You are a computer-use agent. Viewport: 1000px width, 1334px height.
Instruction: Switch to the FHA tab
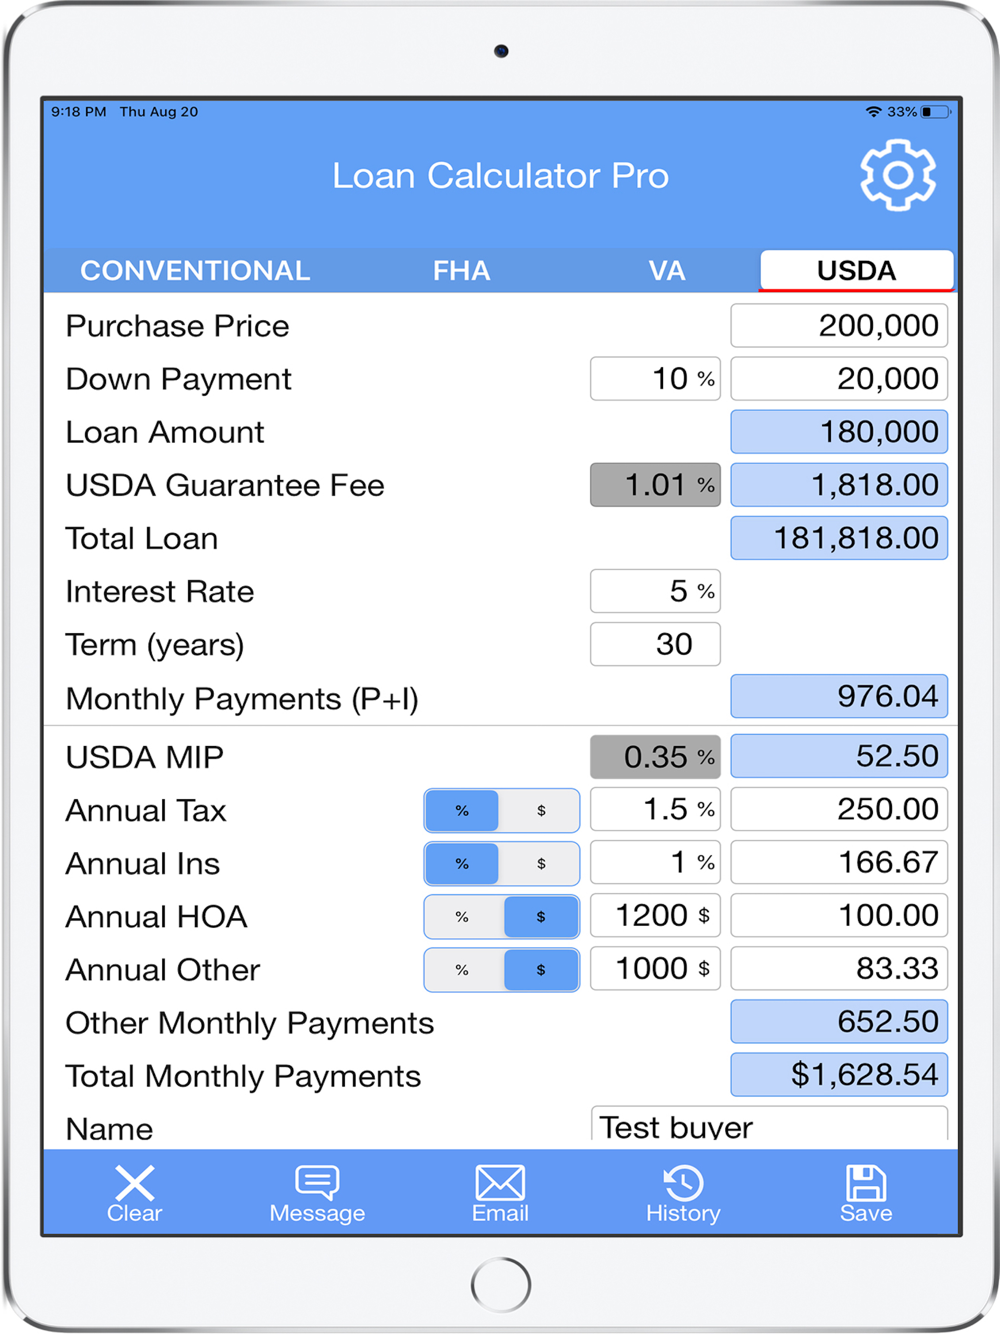pyautogui.click(x=461, y=271)
